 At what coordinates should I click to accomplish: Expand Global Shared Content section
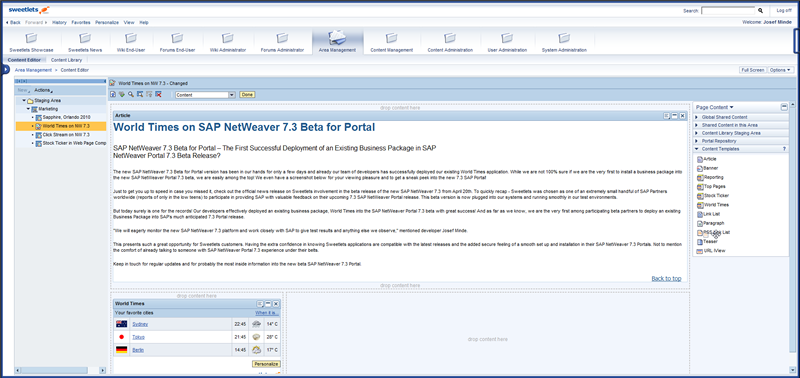click(x=697, y=117)
